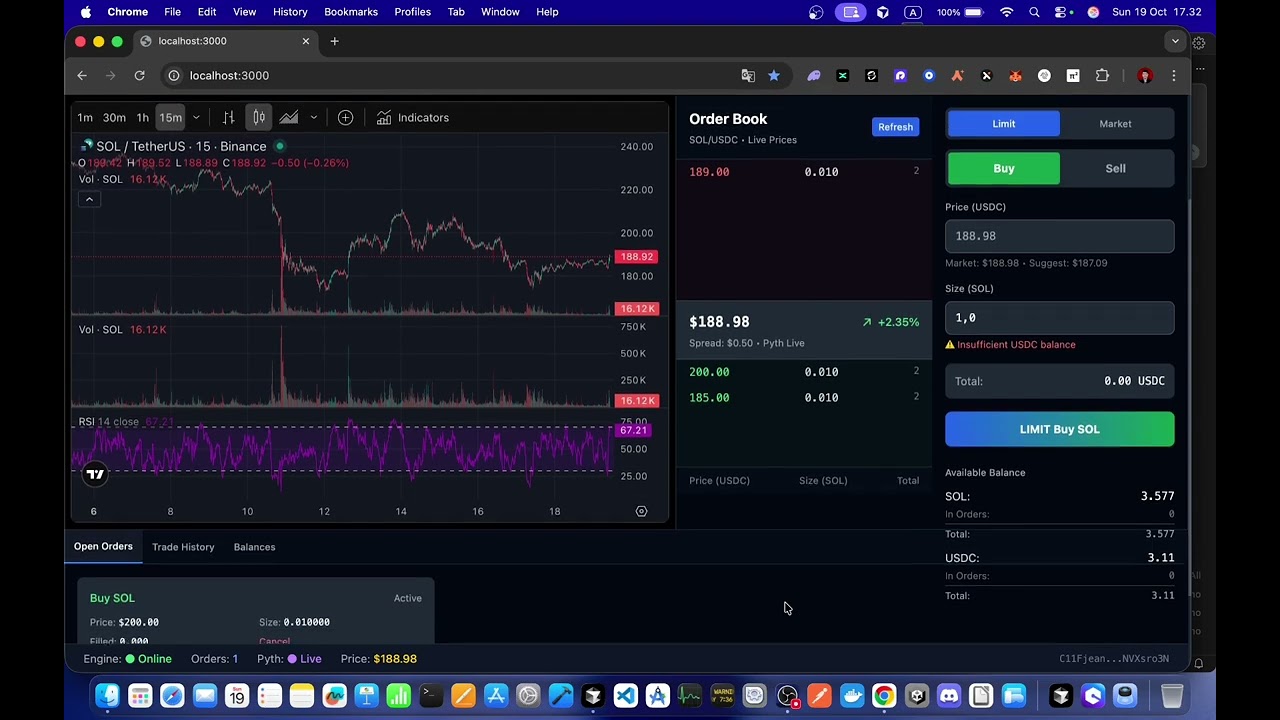The width and height of the screenshot is (1280, 720).
Task: Select the bar chart style icon
Action: point(228,118)
